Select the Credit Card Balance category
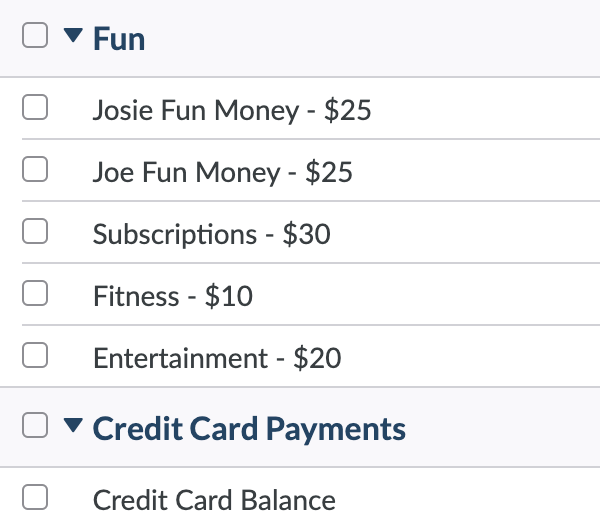 tap(214, 499)
